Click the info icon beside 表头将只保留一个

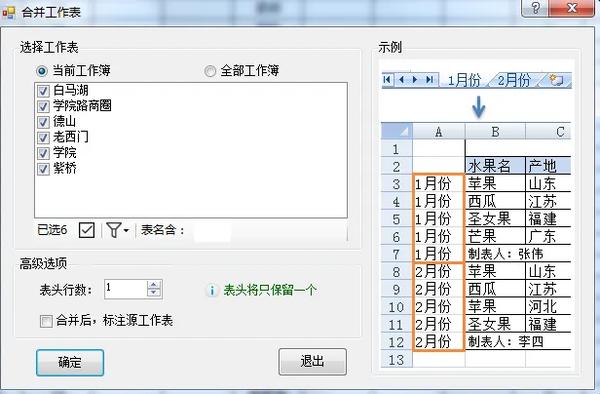coord(212,291)
